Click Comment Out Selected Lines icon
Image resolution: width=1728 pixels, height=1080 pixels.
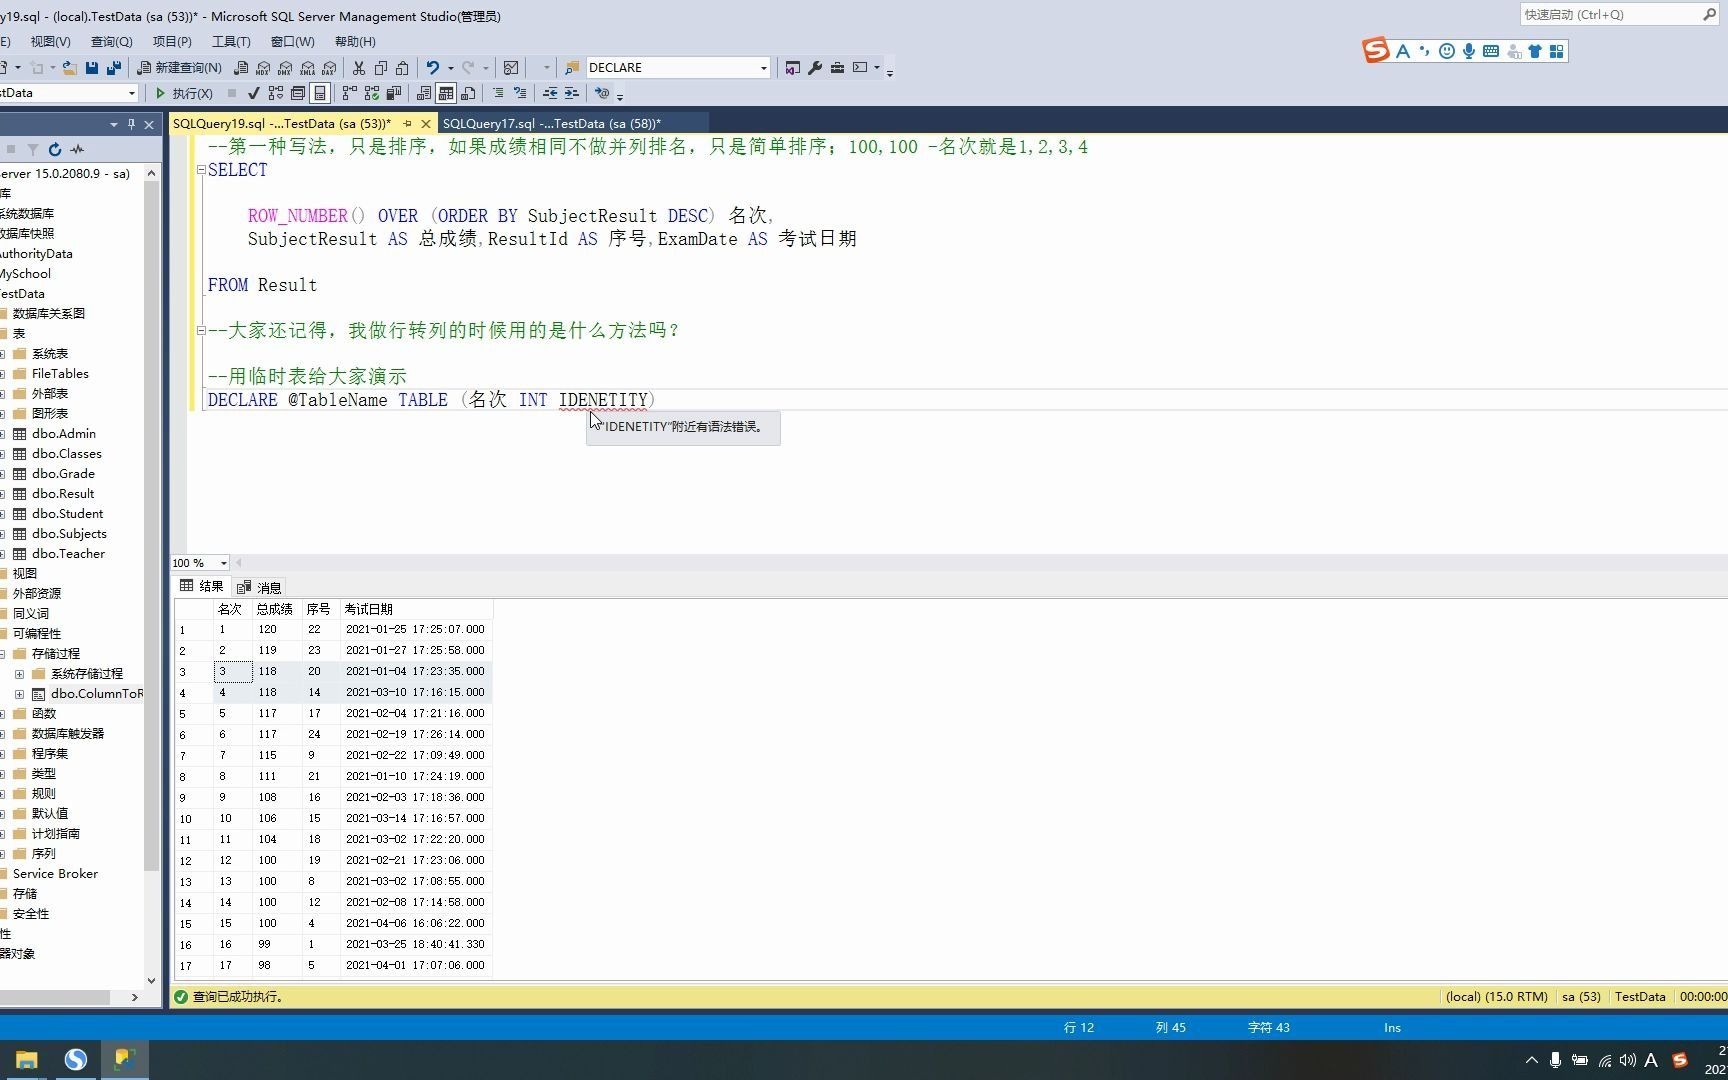(x=498, y=93)
